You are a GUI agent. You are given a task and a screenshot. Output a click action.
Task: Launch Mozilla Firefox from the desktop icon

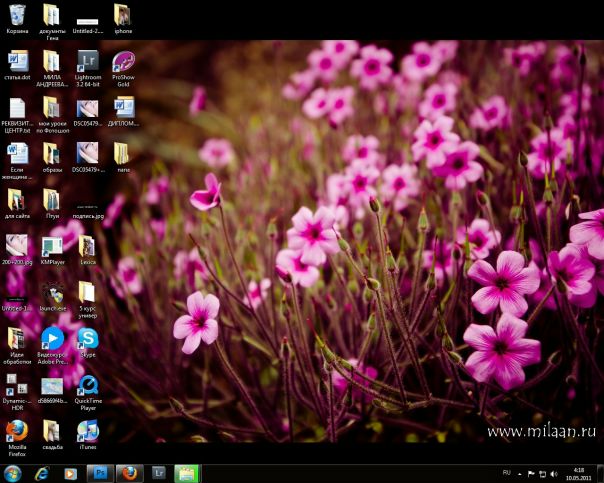pos(17,430)
